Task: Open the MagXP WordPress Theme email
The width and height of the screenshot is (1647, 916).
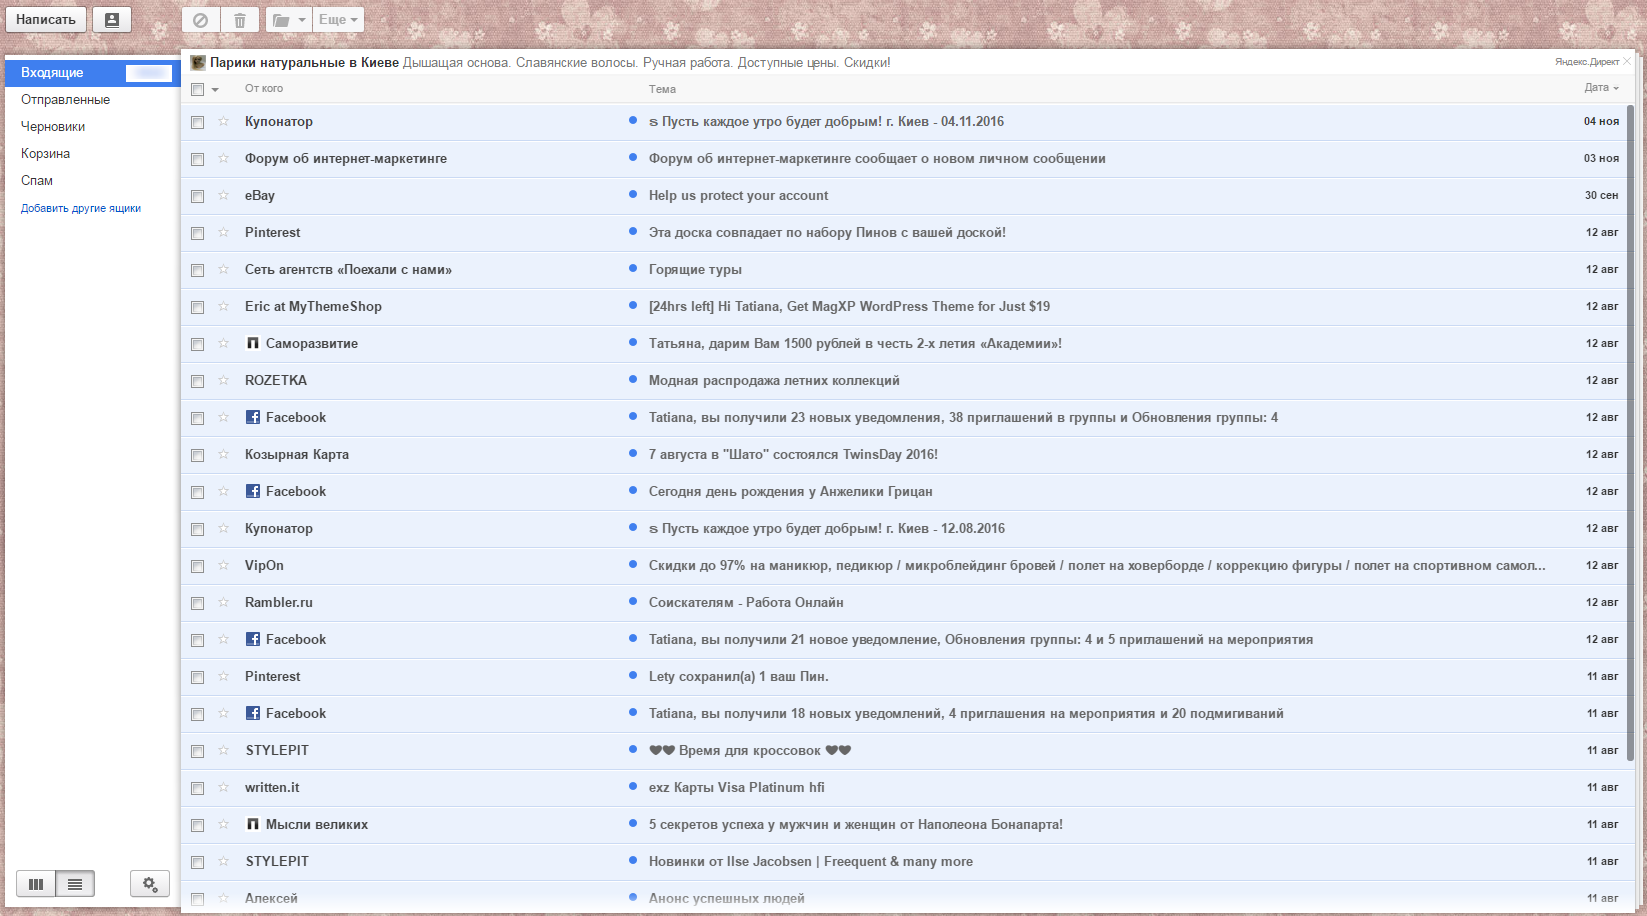Action: tap(849, 306)
